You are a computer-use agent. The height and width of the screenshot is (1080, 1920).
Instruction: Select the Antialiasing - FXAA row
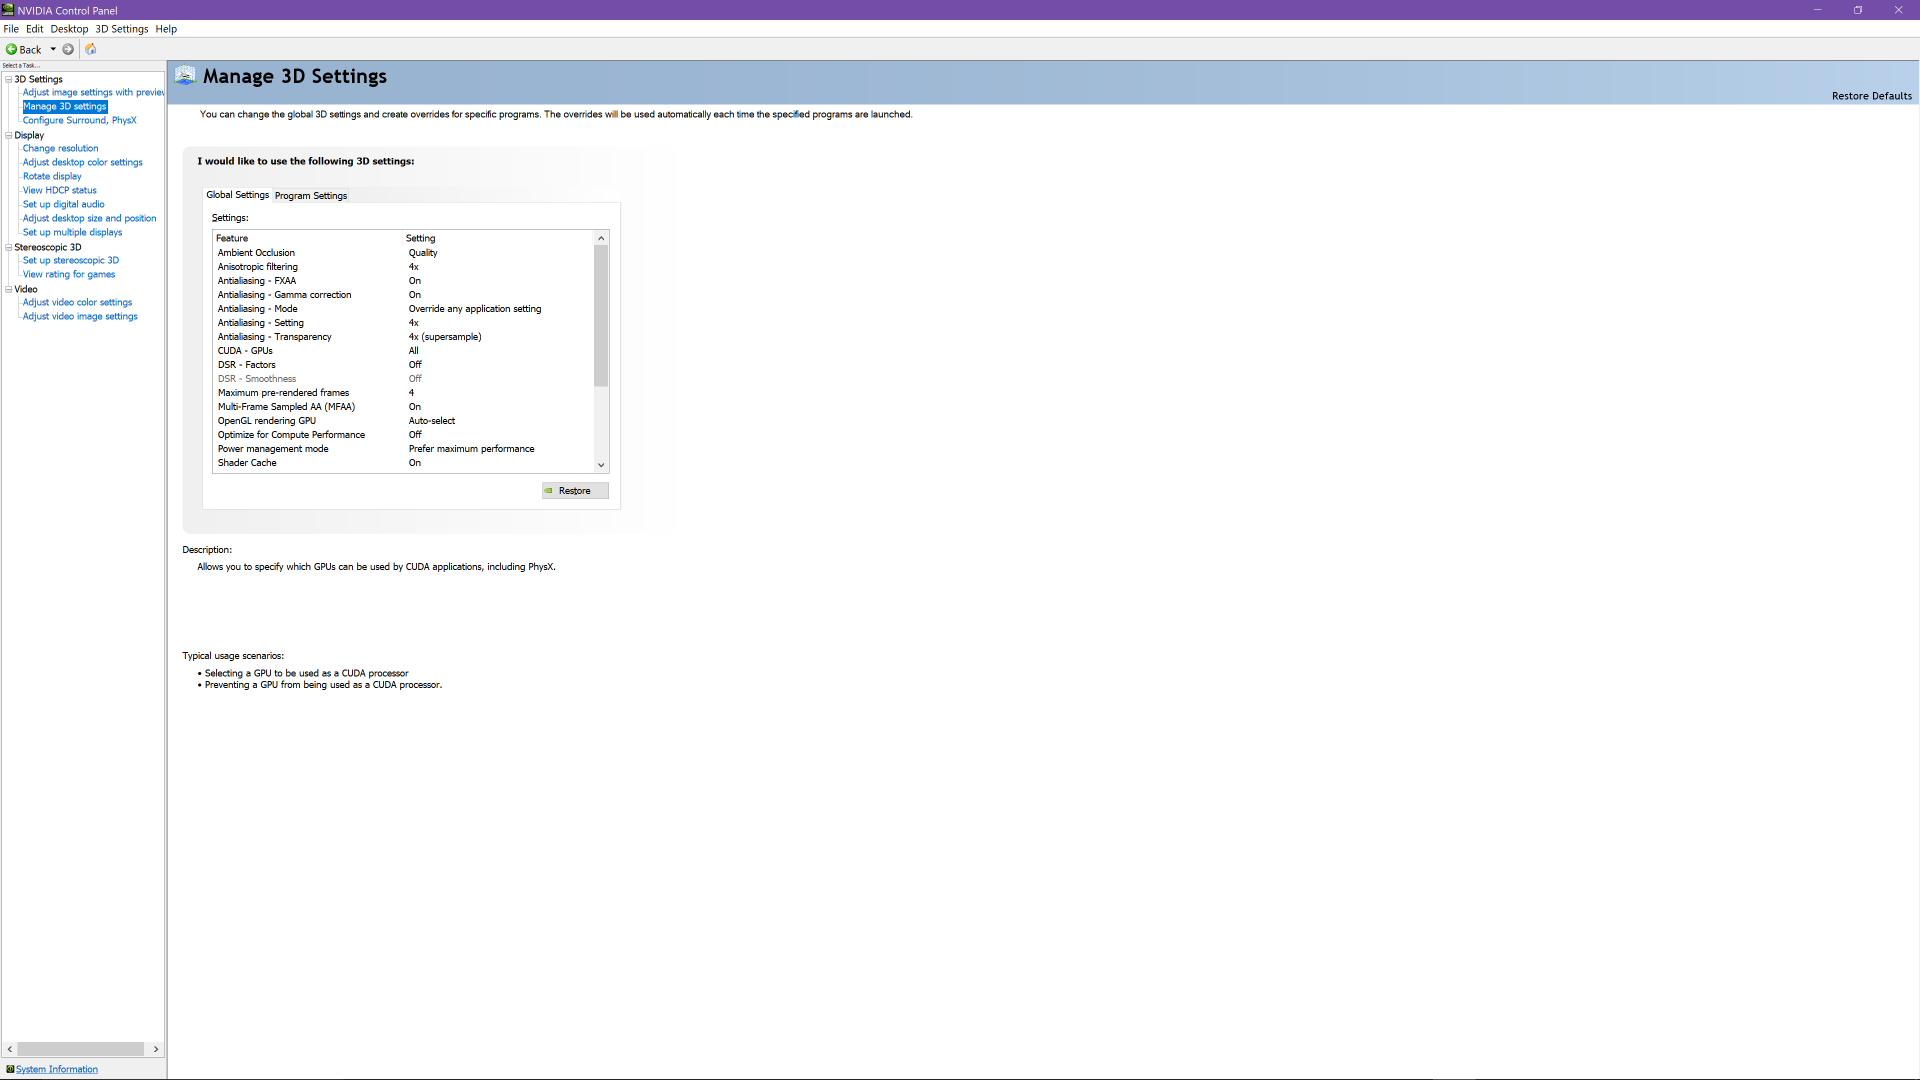(x=403, y=281)
